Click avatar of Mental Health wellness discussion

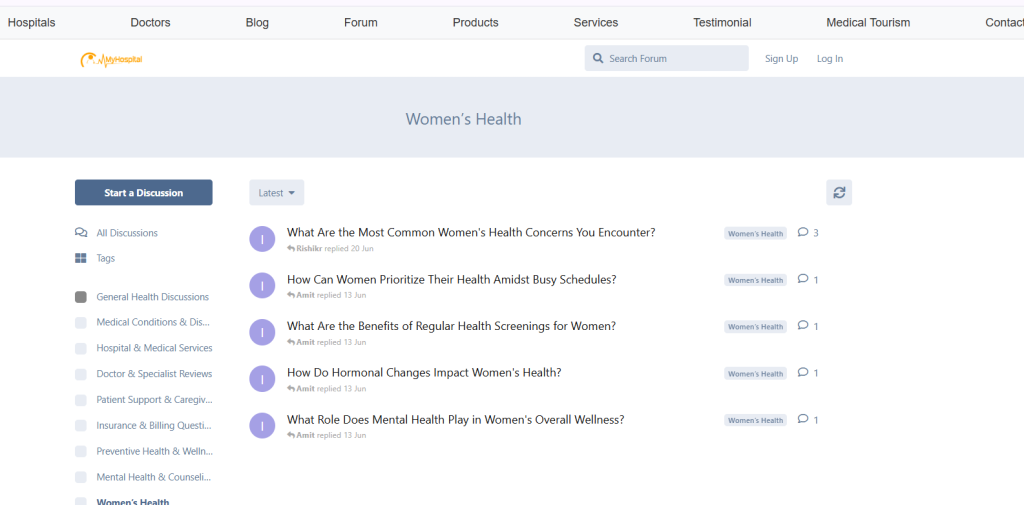click(262, 426)
